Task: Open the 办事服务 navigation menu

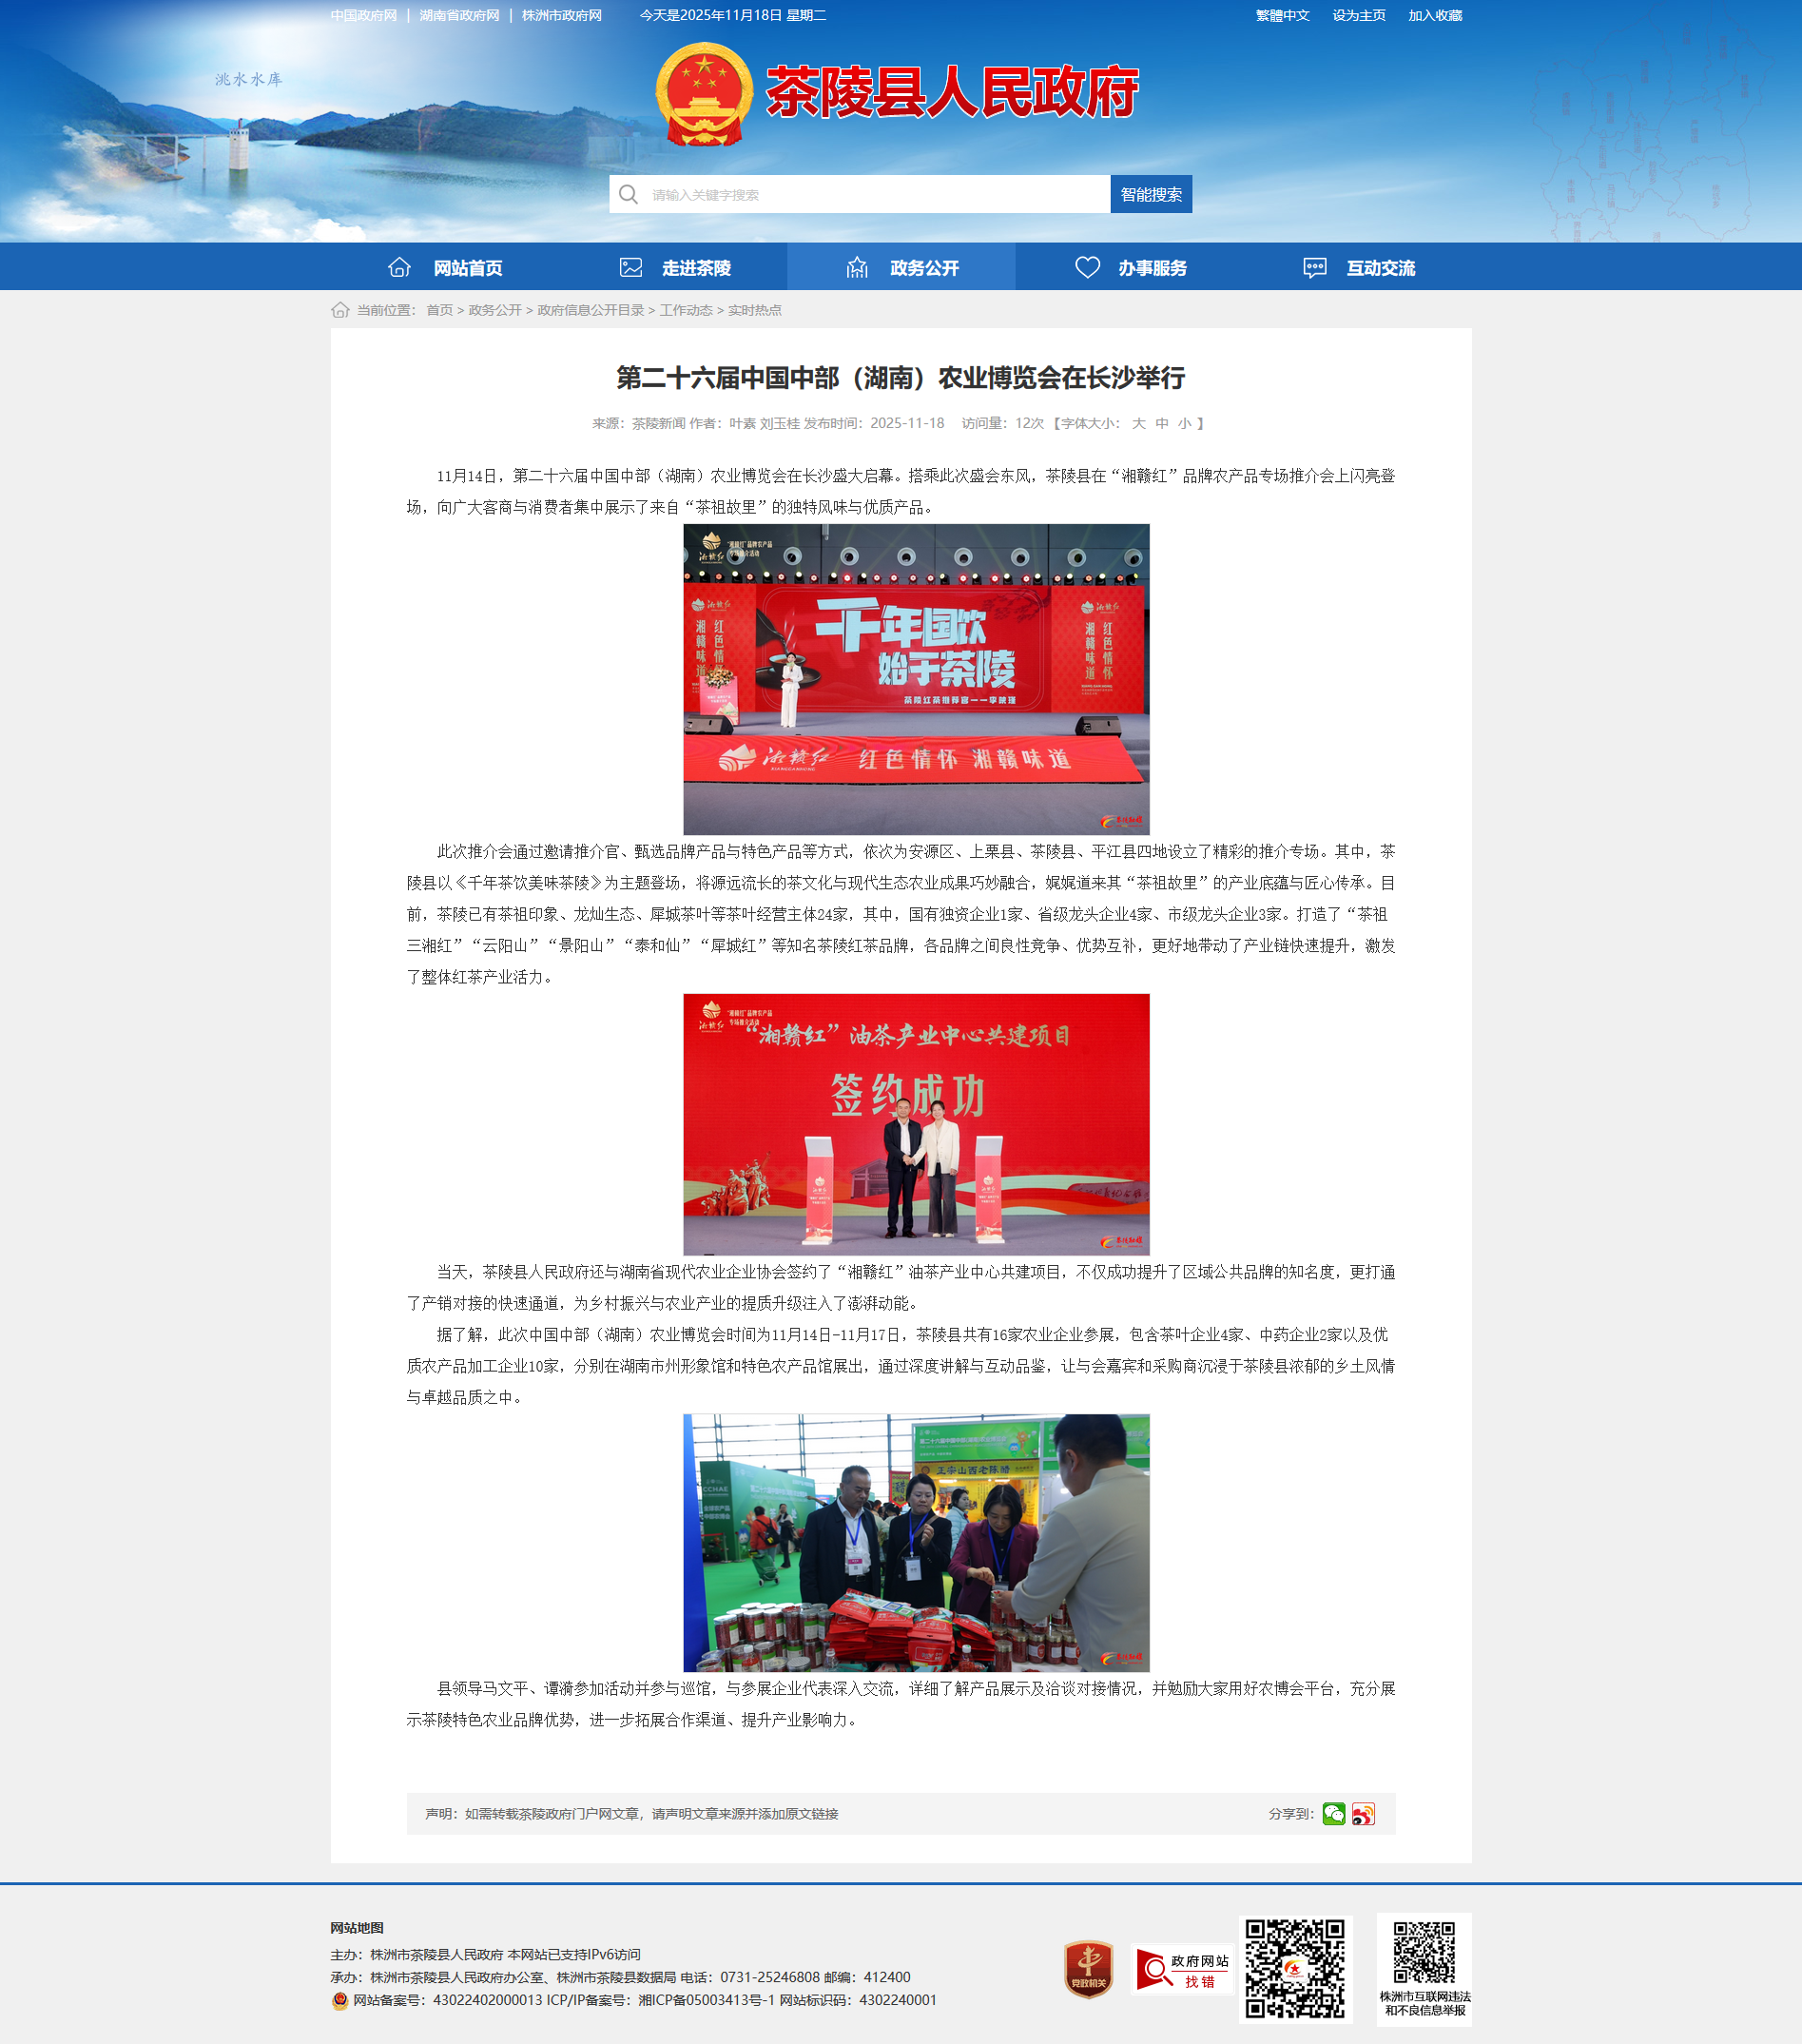Action: coord(1129,267)
